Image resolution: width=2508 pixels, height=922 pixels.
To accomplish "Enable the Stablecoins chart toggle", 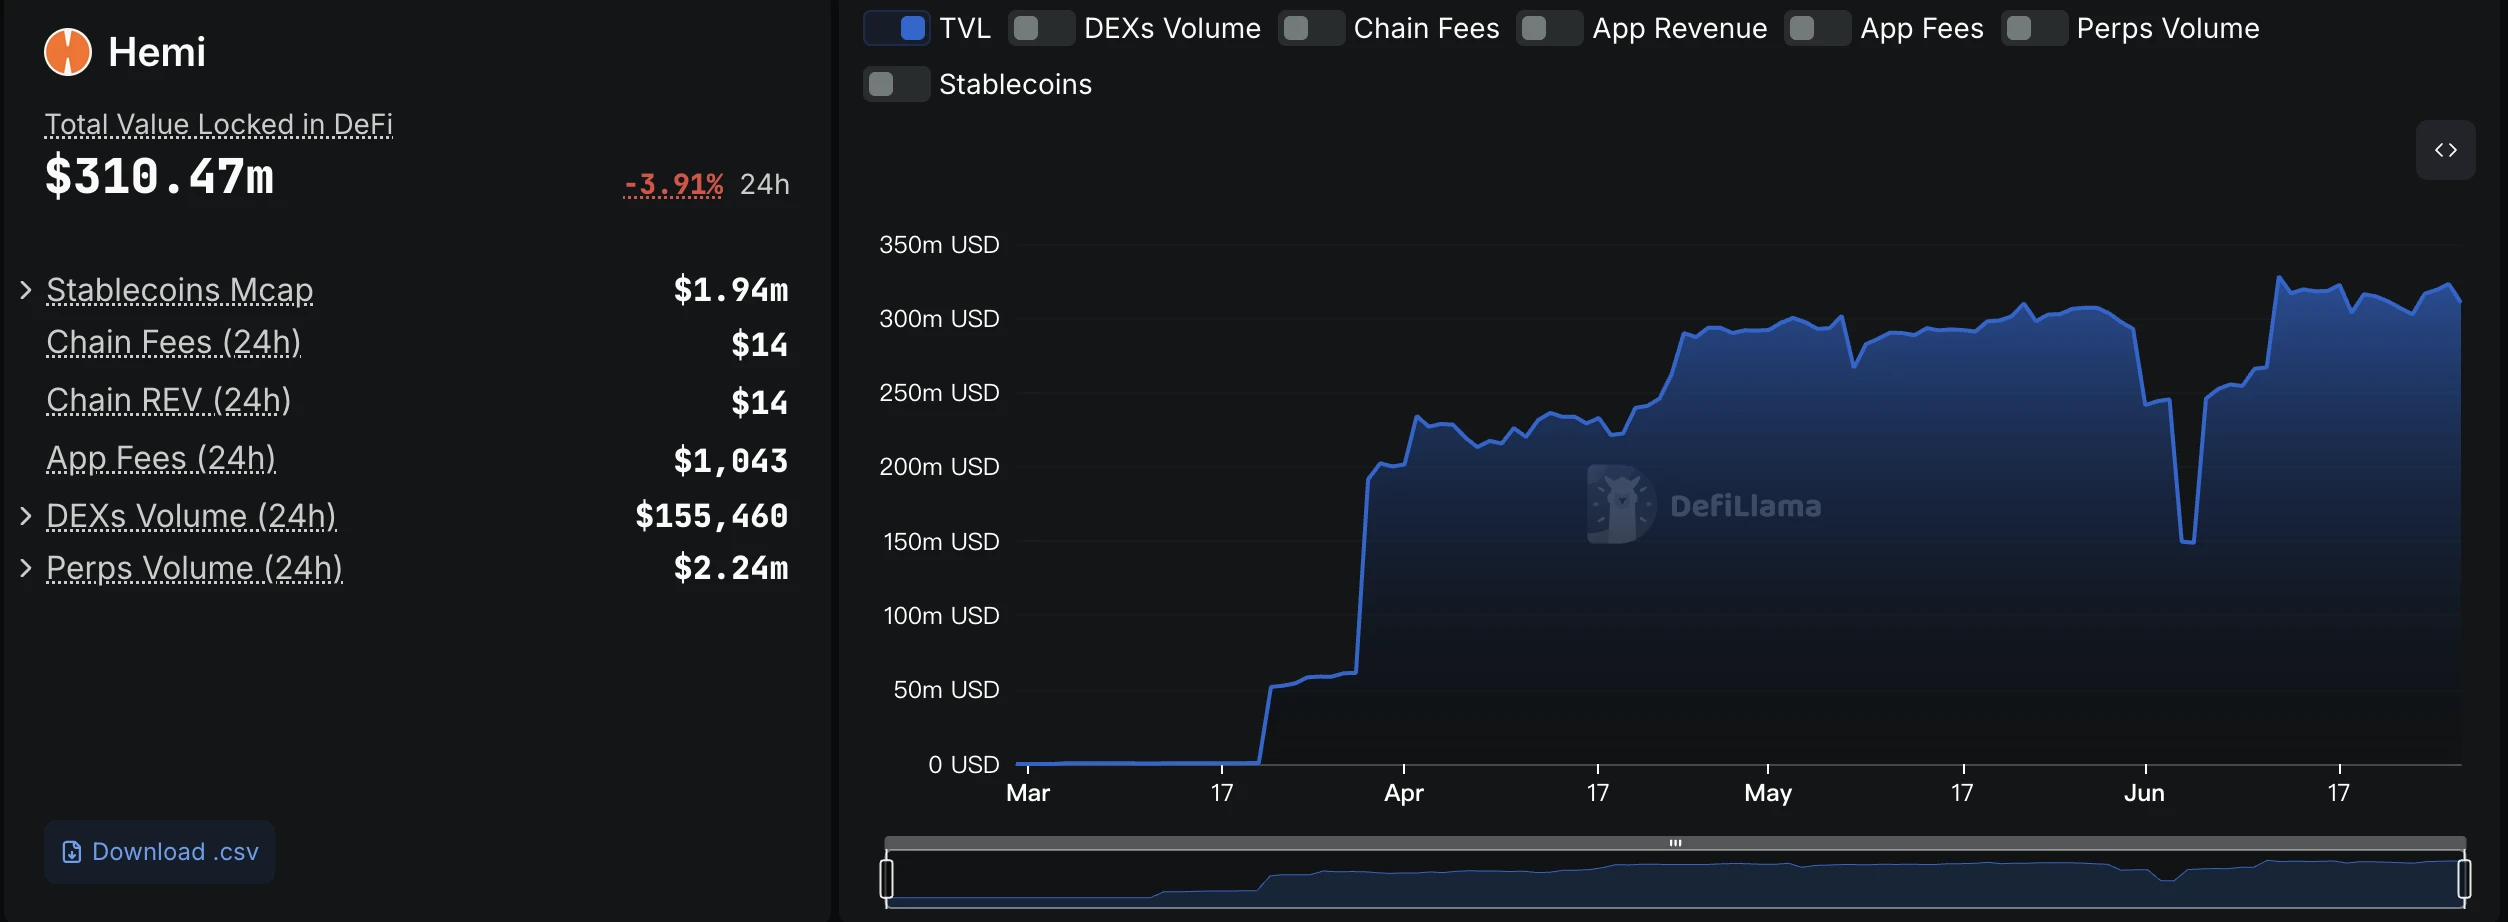I will tap(897, 84).
